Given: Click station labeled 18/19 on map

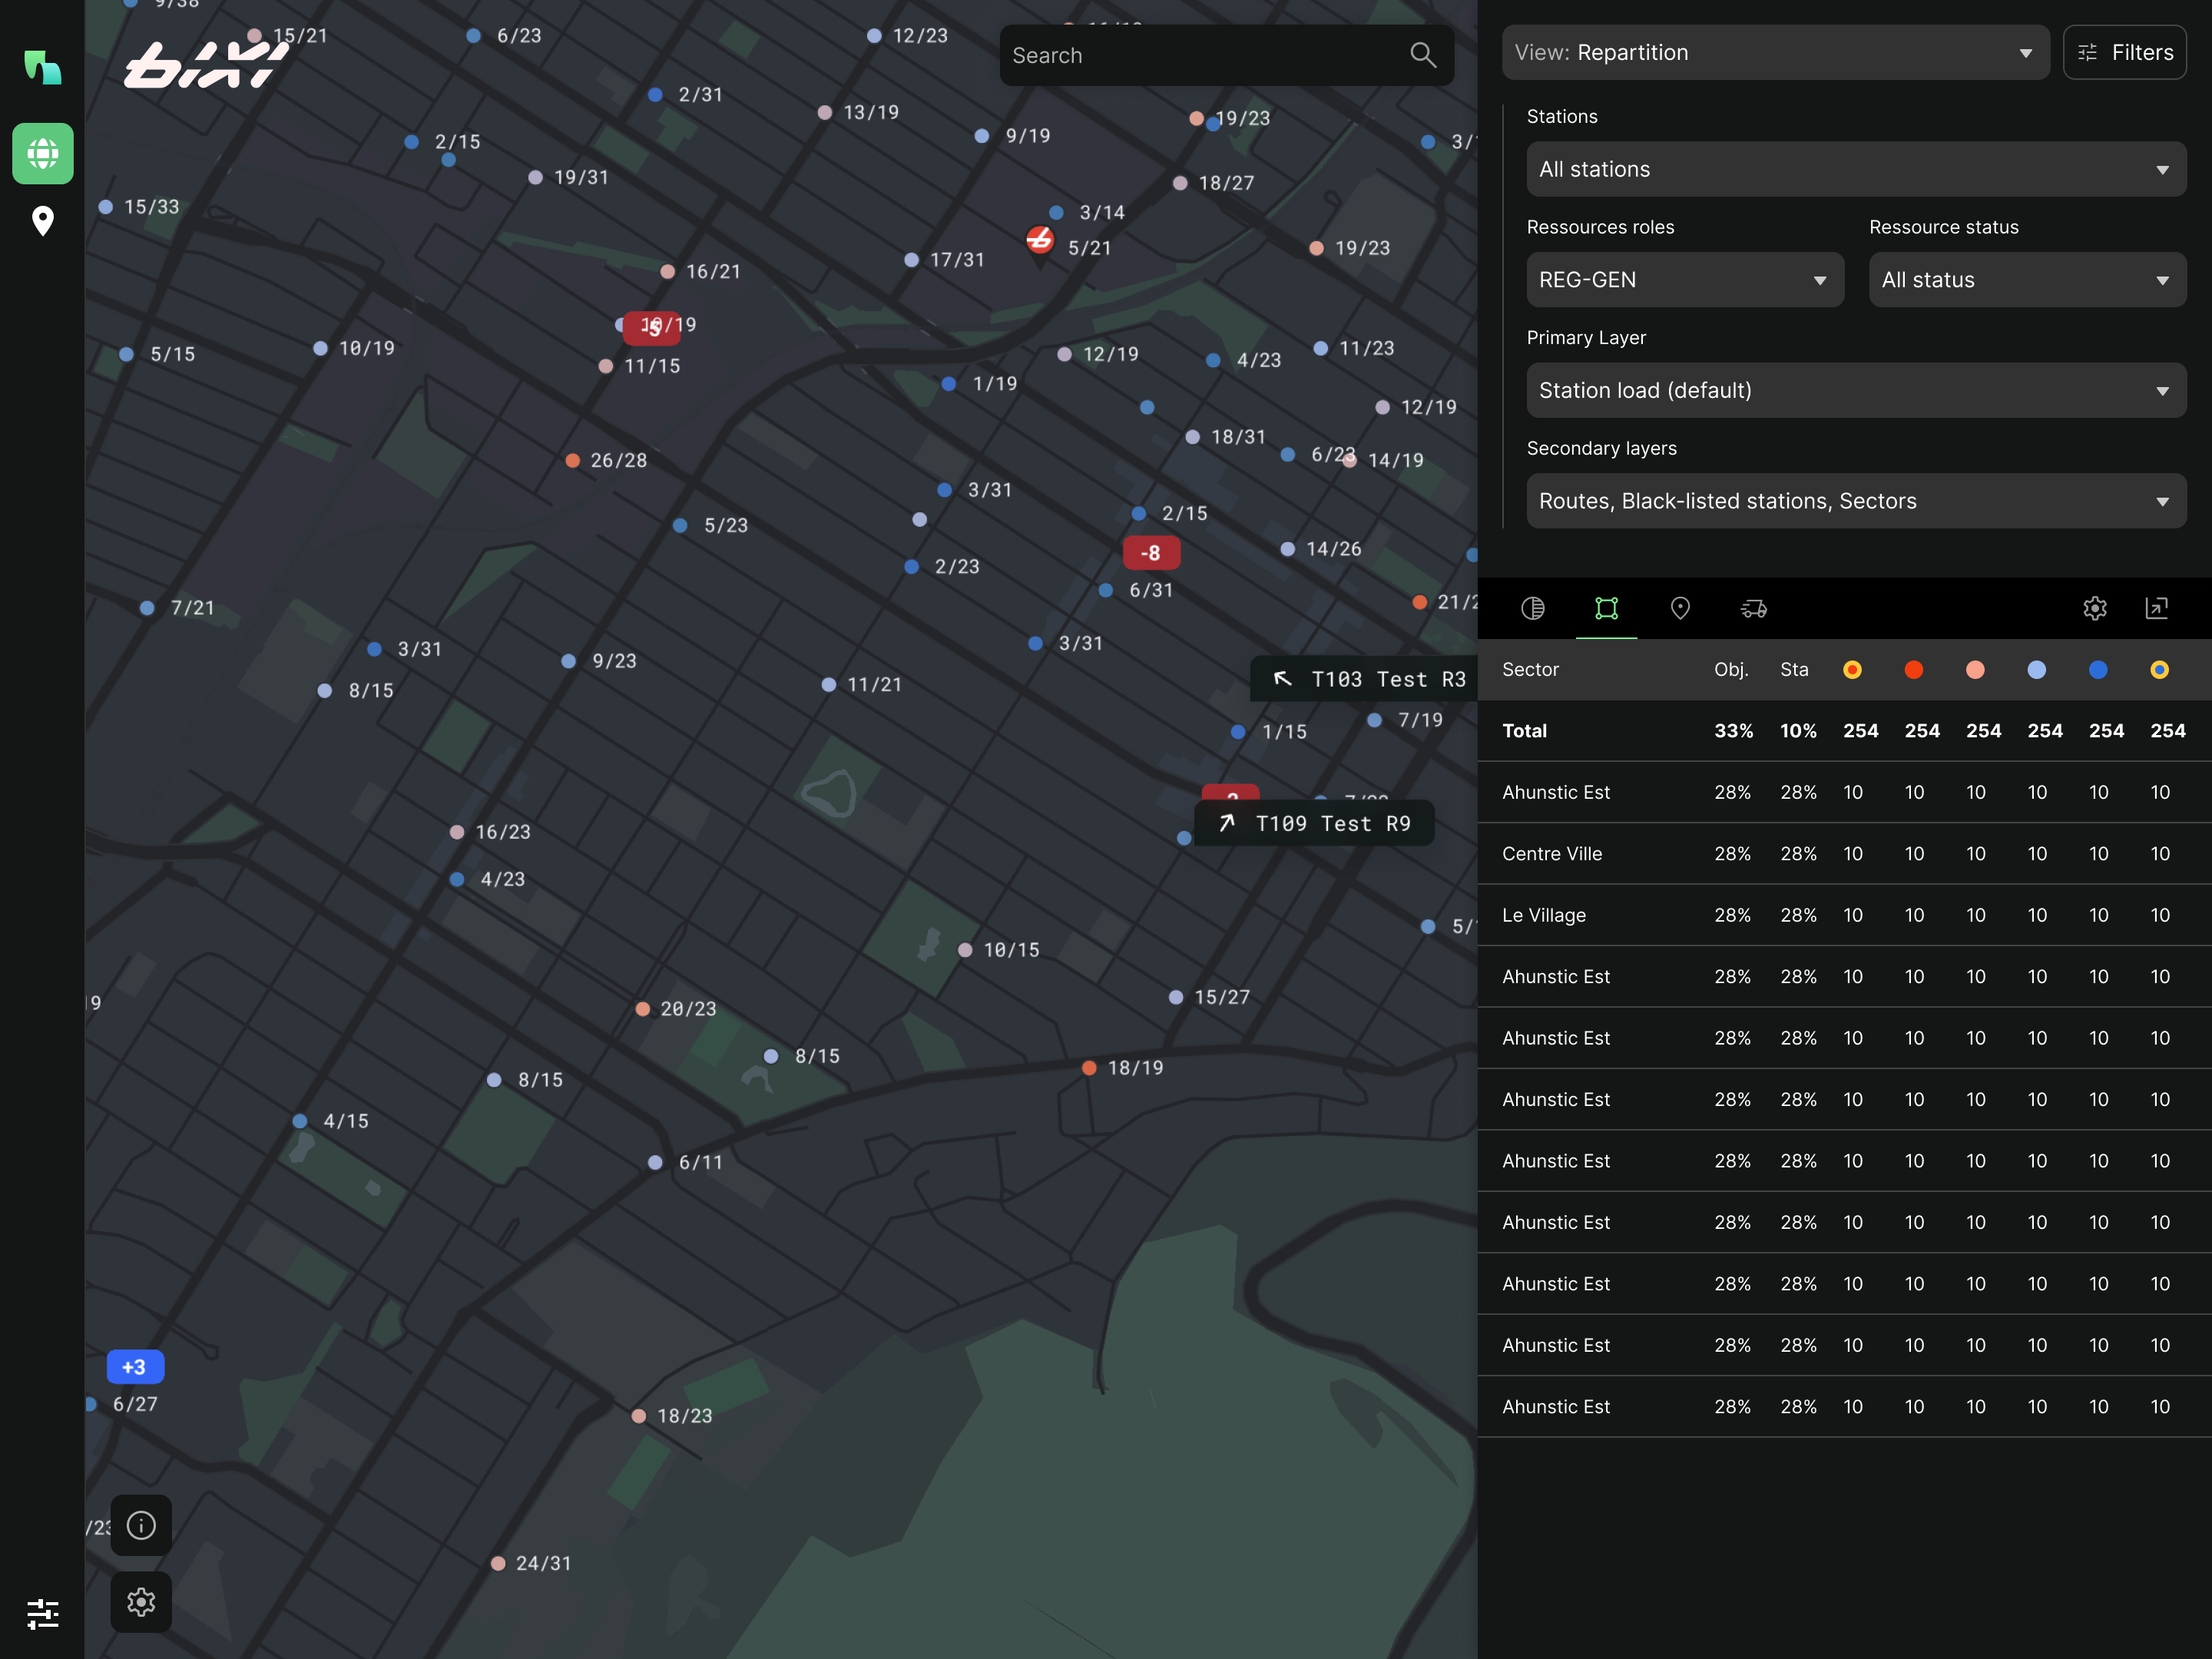Looking at the screenshot, I should tap(1089, 1068).
